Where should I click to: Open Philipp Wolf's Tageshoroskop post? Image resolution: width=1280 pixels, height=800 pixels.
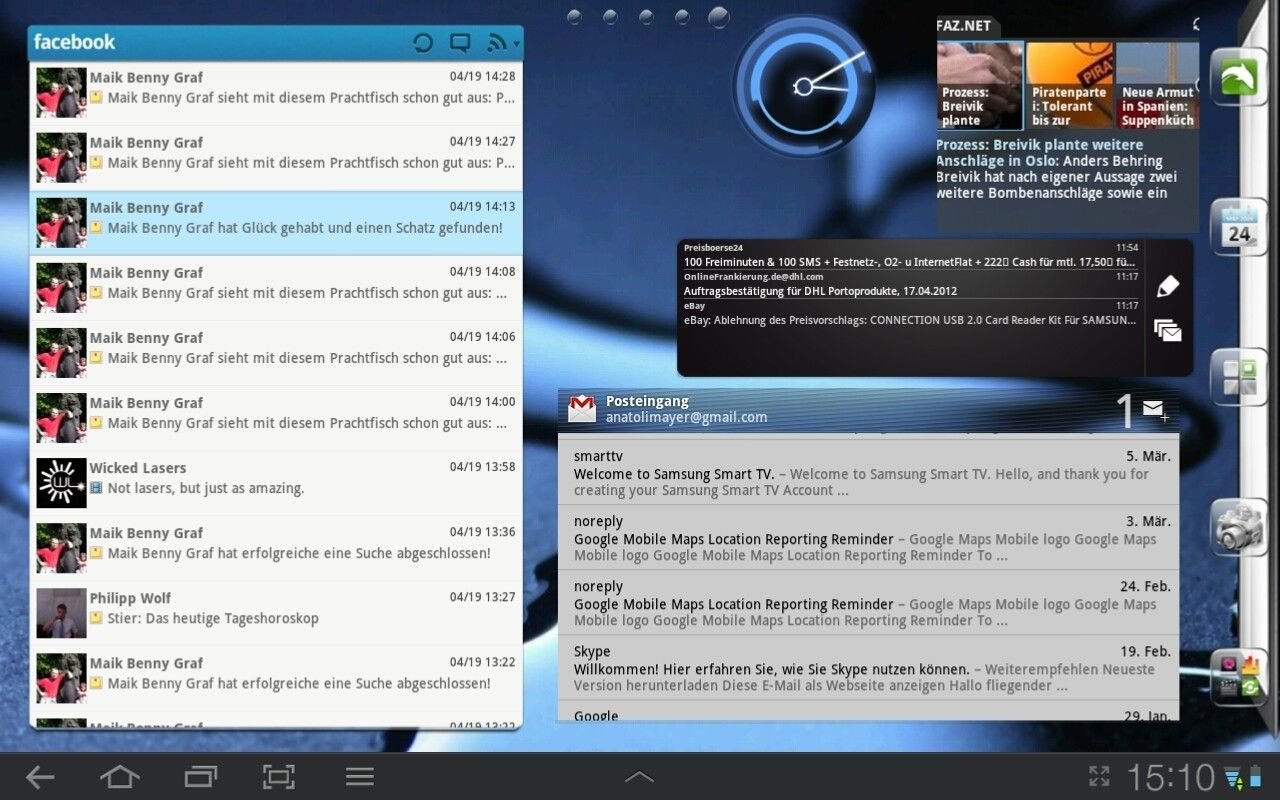pyautogui.click(x=276, y=613)
